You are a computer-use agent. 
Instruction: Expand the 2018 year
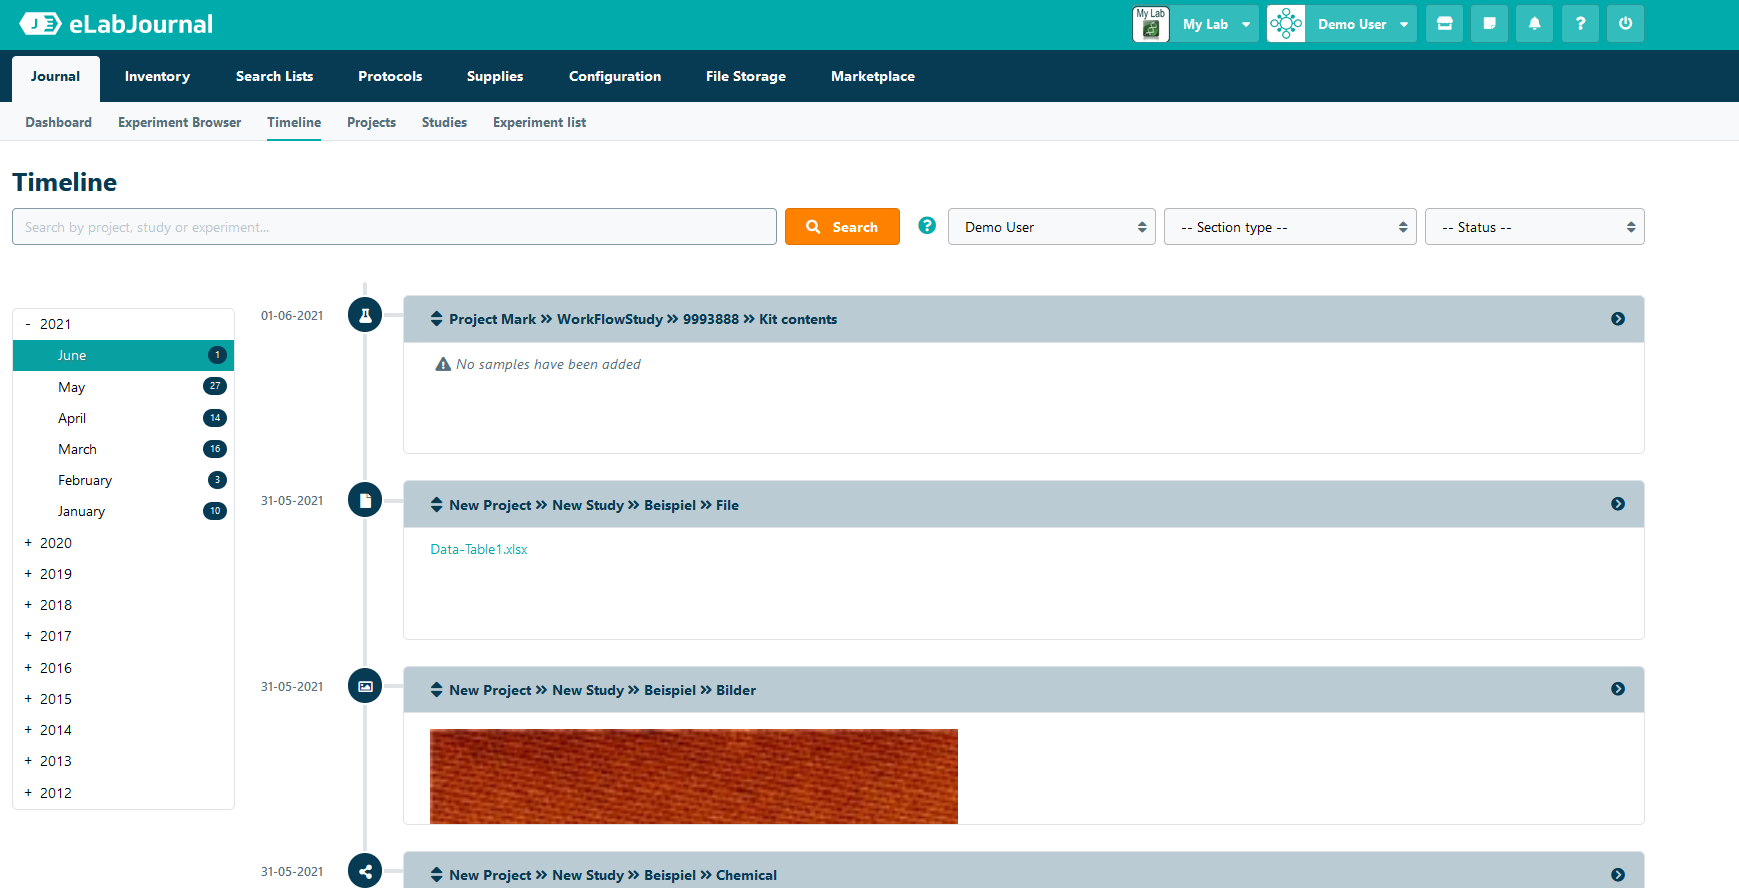[28, 605]
